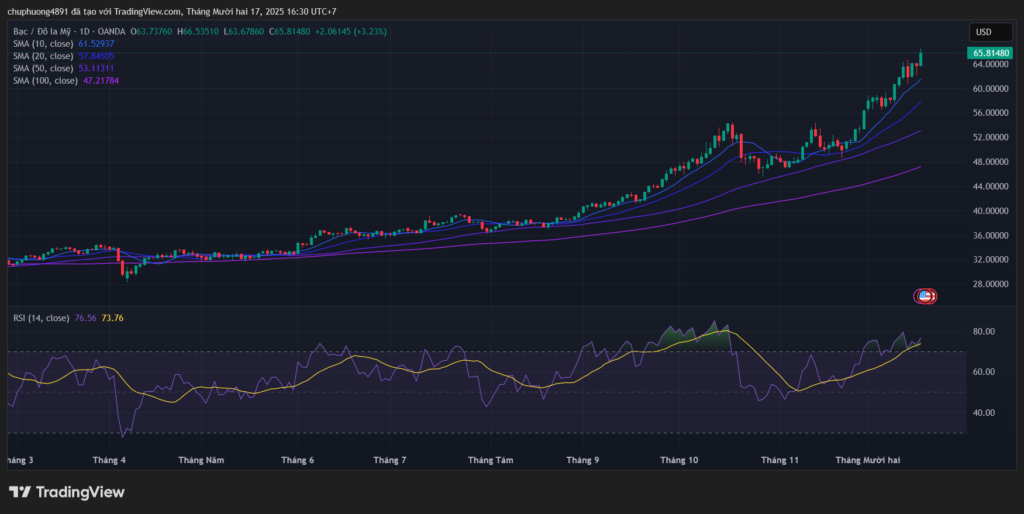The width and height of the screenshot is (1024, 514).
Task: Click the 80.00 RSI scale label
Action: pos(981,332)
